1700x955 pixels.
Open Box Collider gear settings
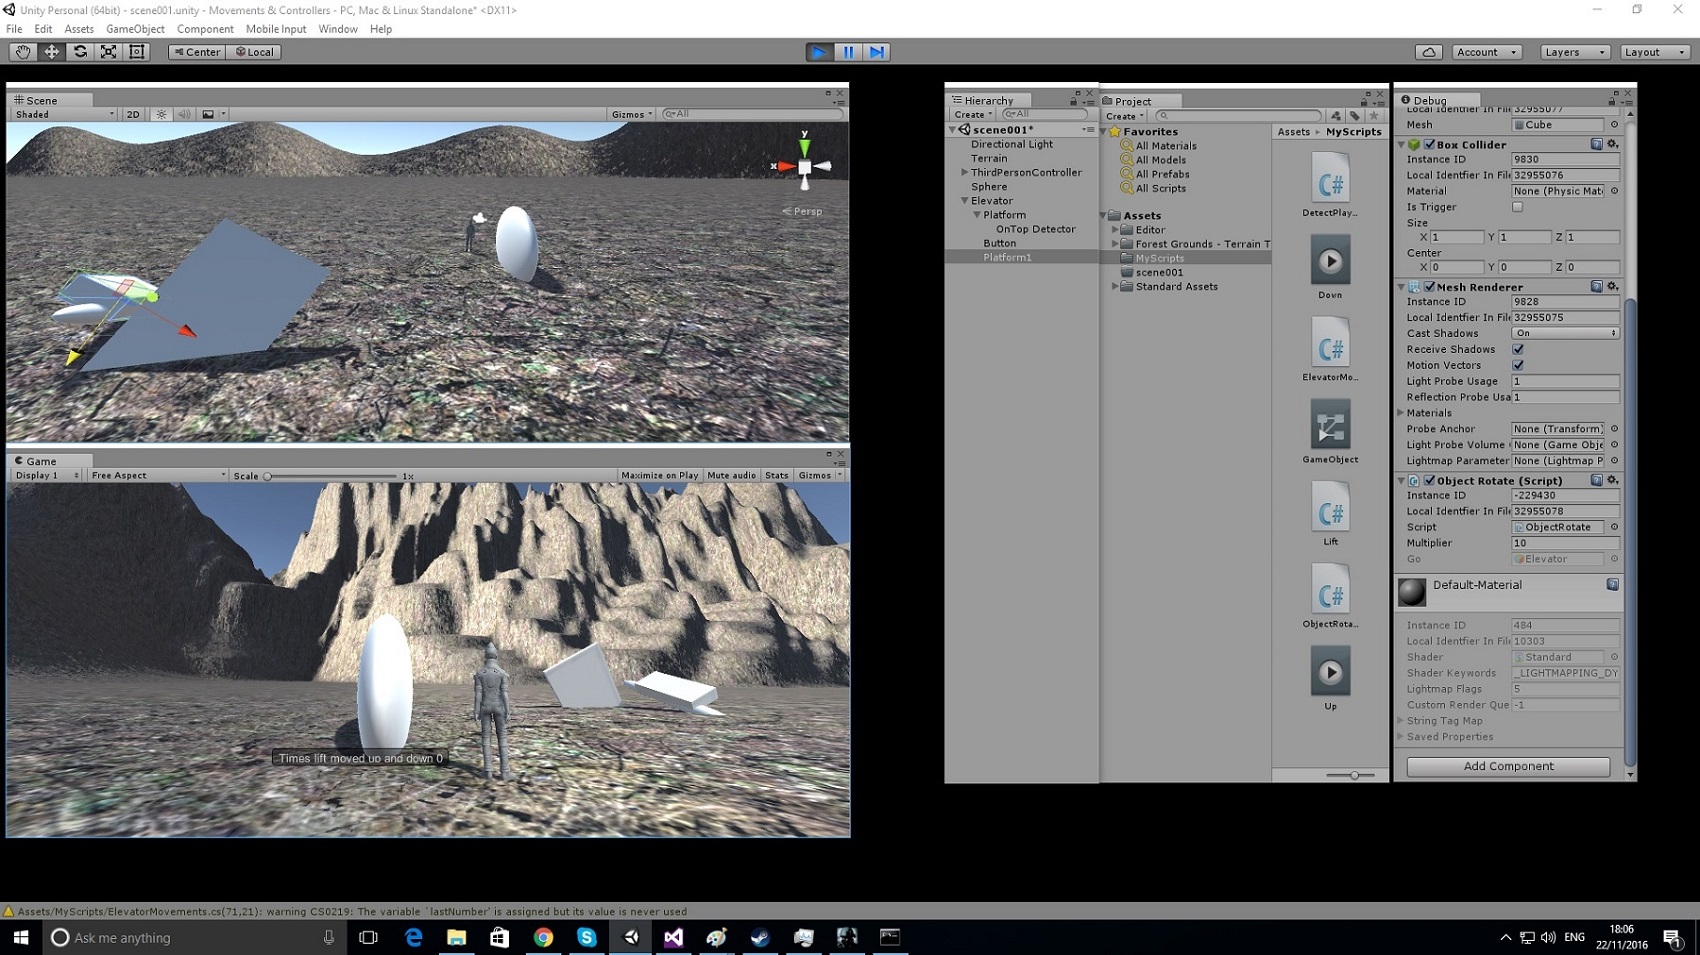point(1612,144)
